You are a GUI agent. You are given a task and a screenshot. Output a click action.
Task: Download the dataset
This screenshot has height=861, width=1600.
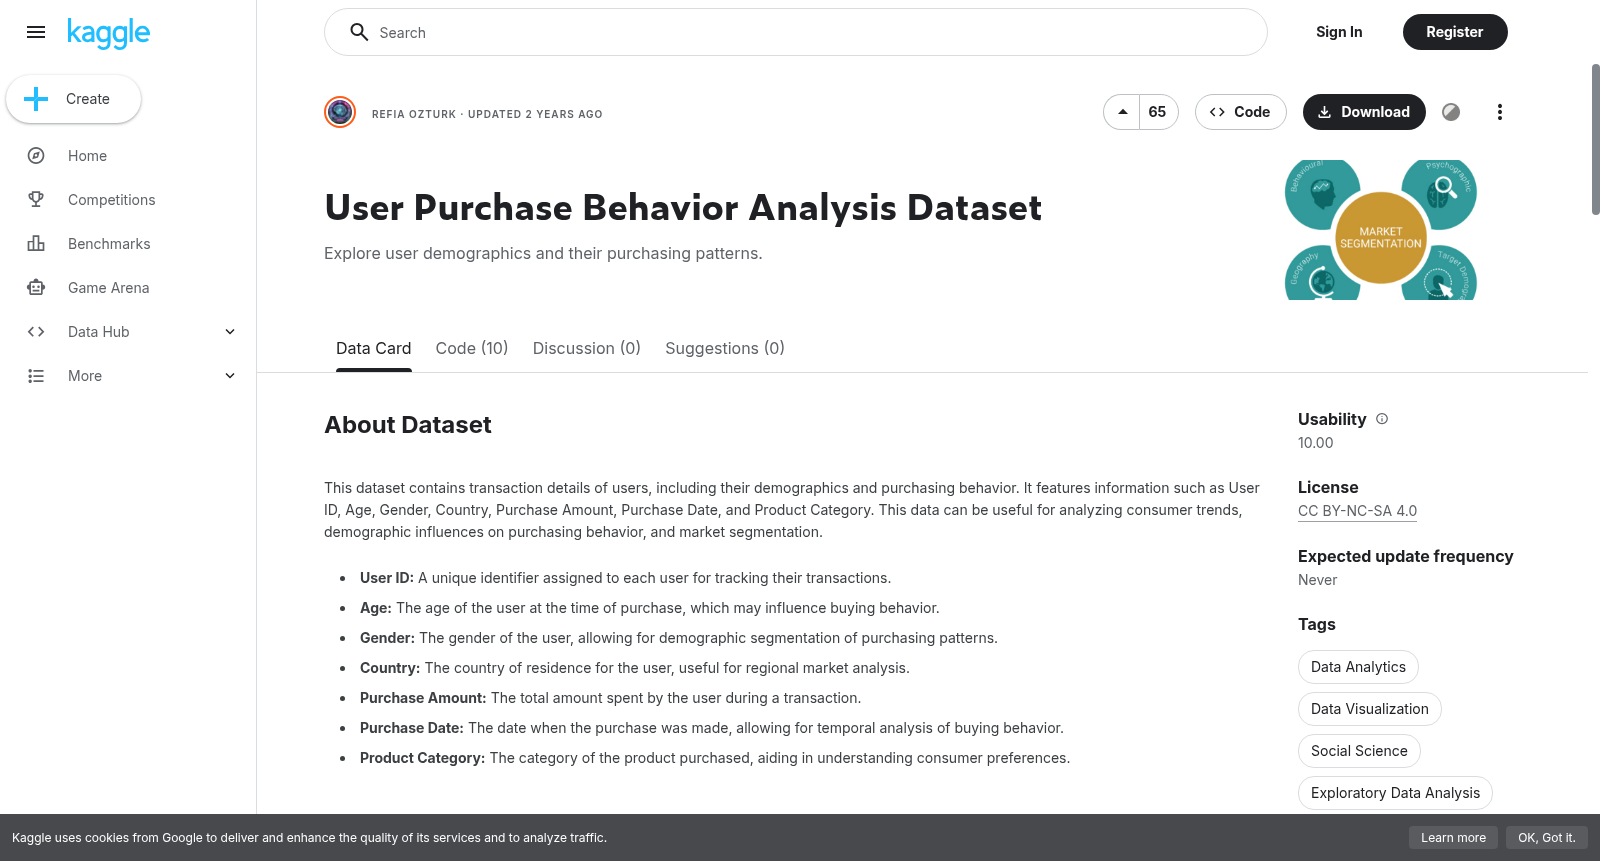pos(1364,112)
